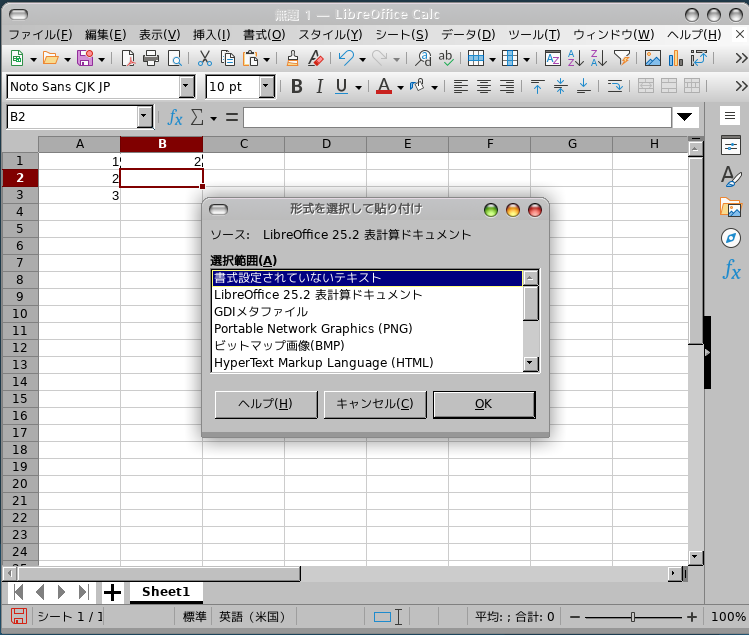Select Portable Network Graphics (PNG) entry
This screenshot has height=635, width=749.
pos(367,329)
